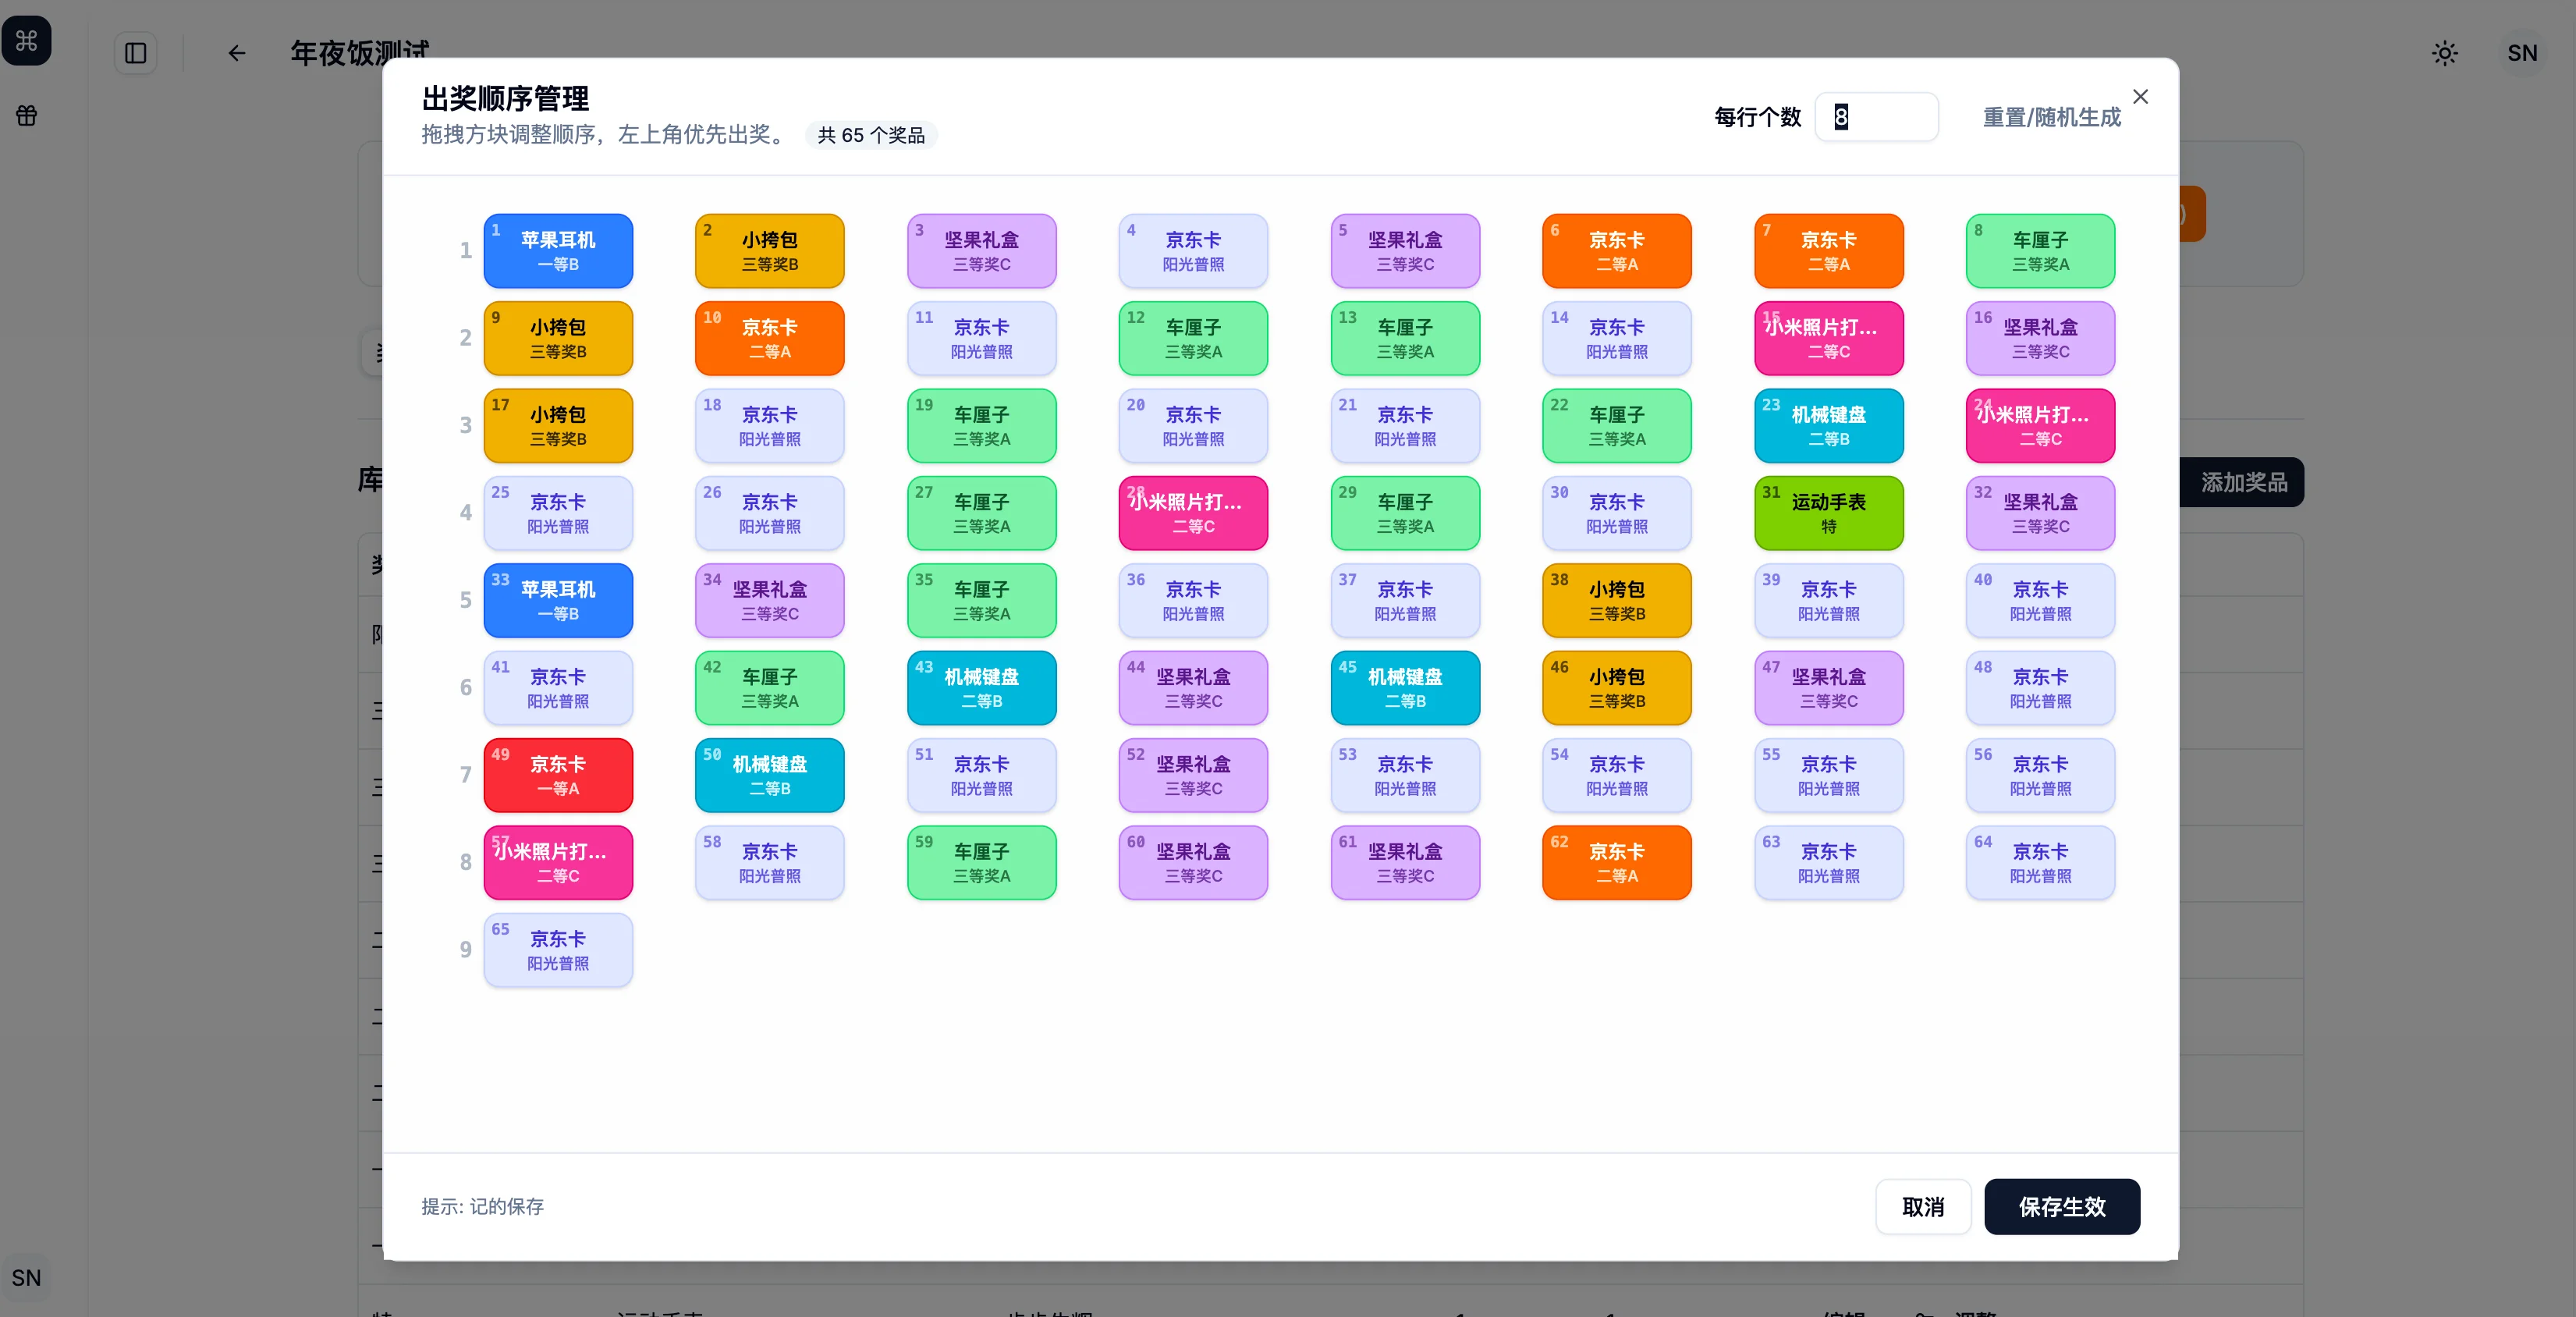Screen dimensions: 2576x1317
Task: Select green sports watch tile 31
Action: pyautogui.click(x=1828, y=513)
